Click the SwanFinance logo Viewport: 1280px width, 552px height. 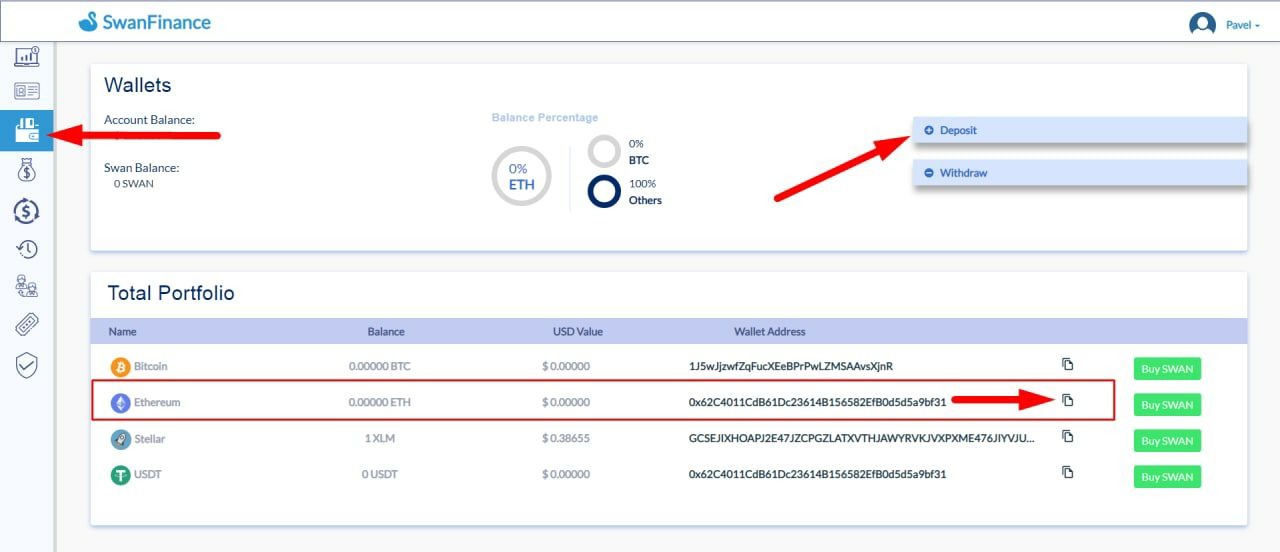[x=145, y=22]
